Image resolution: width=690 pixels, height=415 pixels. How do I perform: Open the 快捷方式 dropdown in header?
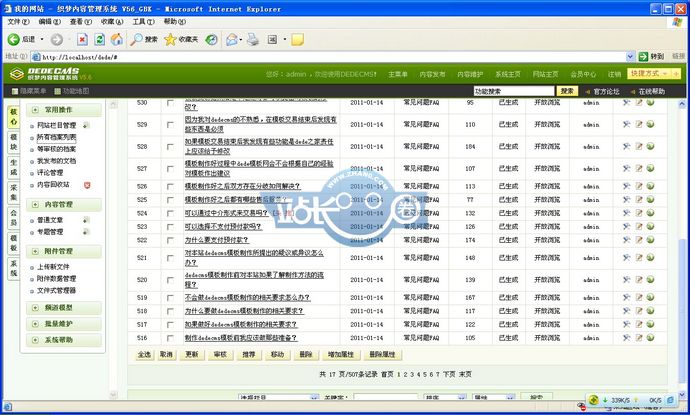pos(654,73)
